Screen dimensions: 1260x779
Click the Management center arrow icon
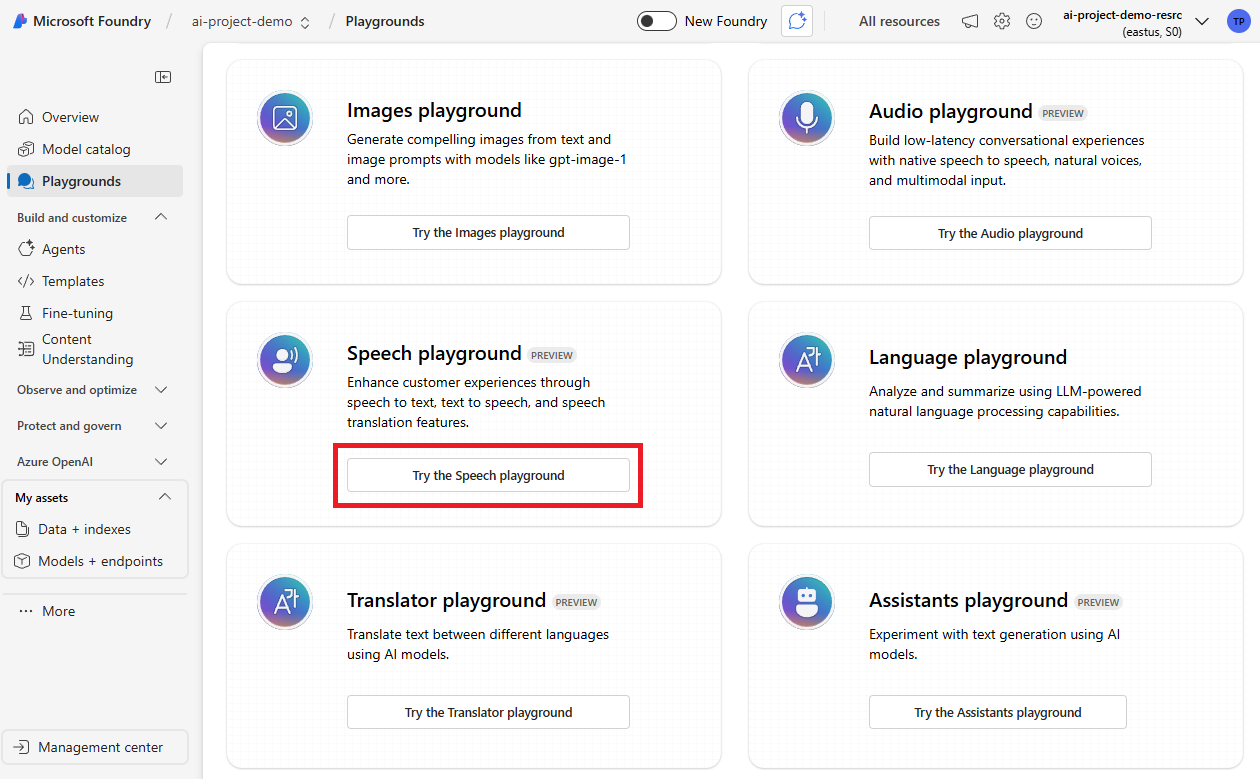point(22,747)
